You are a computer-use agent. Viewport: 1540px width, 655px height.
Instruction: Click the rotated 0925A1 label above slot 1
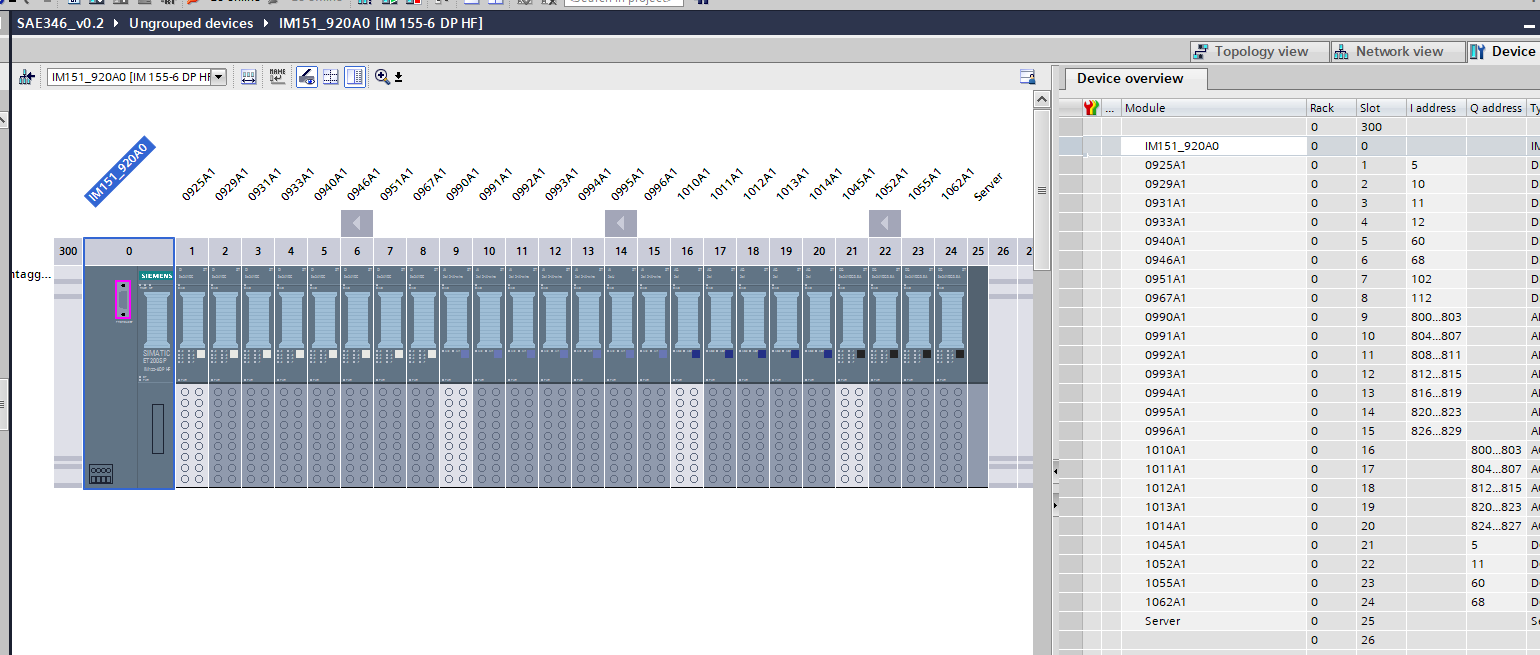(198, 184)
